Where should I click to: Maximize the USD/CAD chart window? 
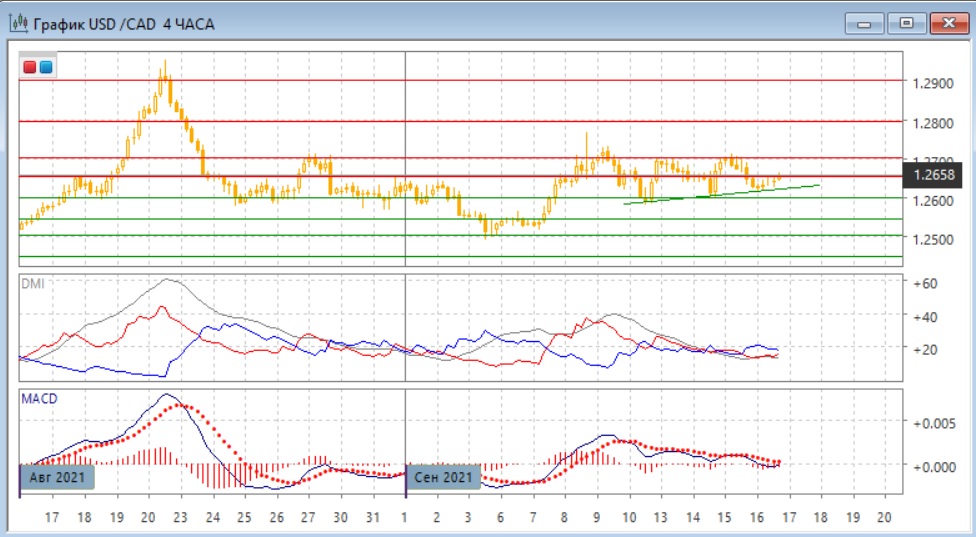[906, 22]
